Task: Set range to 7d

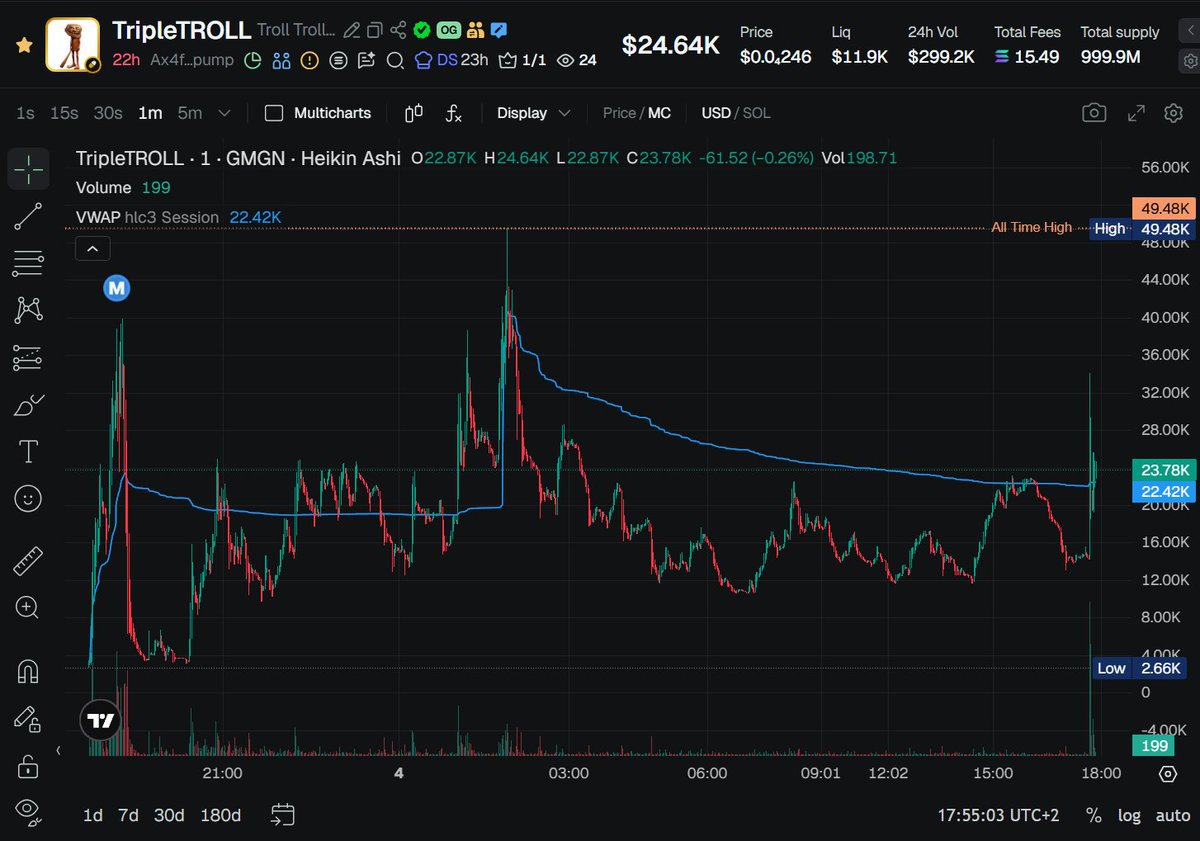Action: click(128, 815)
